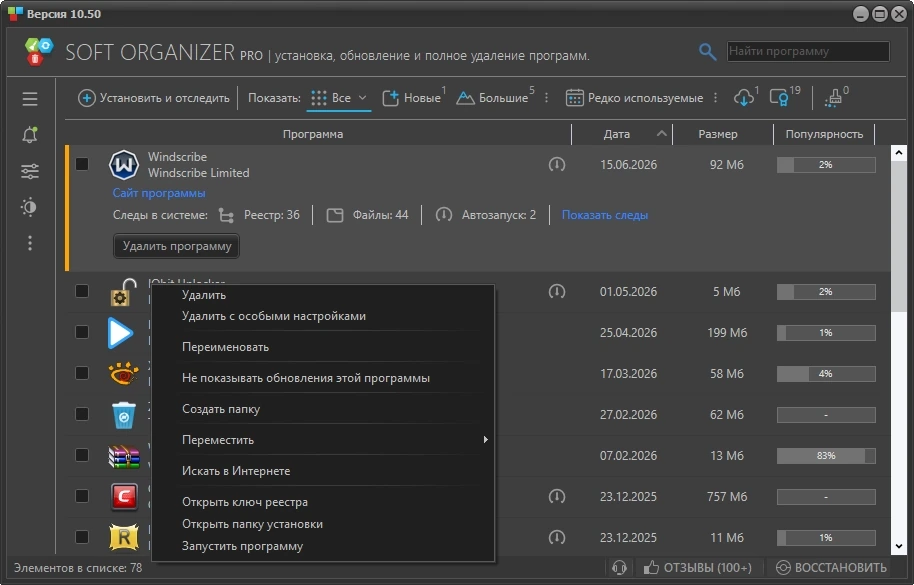Click Установить и отследить button
914x585 pixels.
click(x=154, y=98)
